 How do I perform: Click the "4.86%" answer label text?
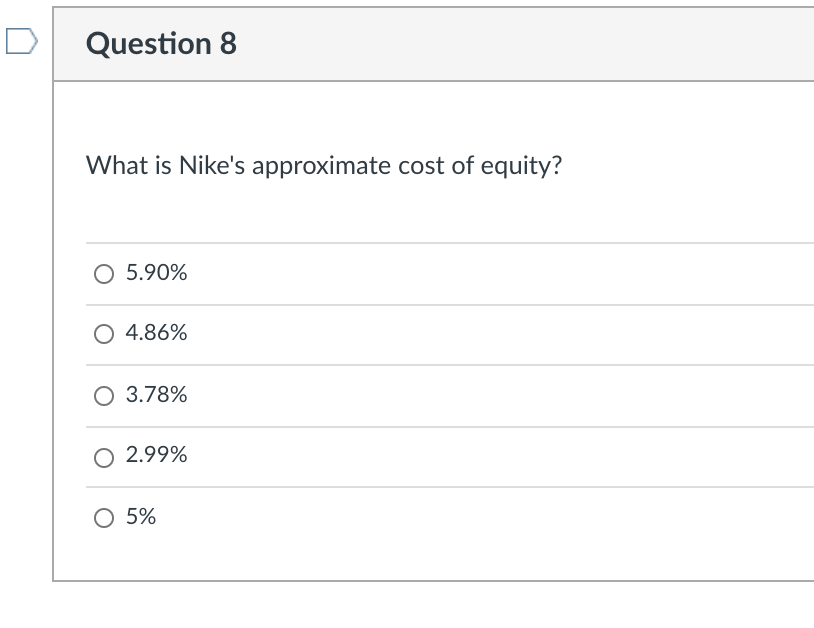click(157, 334)
